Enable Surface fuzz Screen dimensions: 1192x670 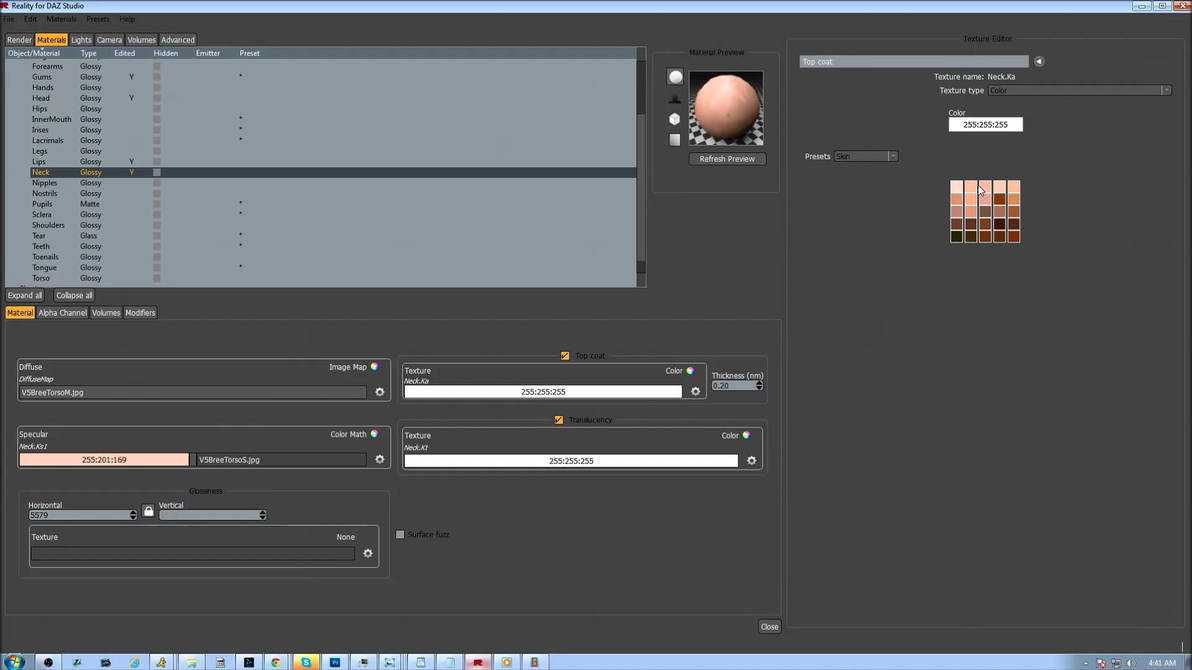coord(400,534)
